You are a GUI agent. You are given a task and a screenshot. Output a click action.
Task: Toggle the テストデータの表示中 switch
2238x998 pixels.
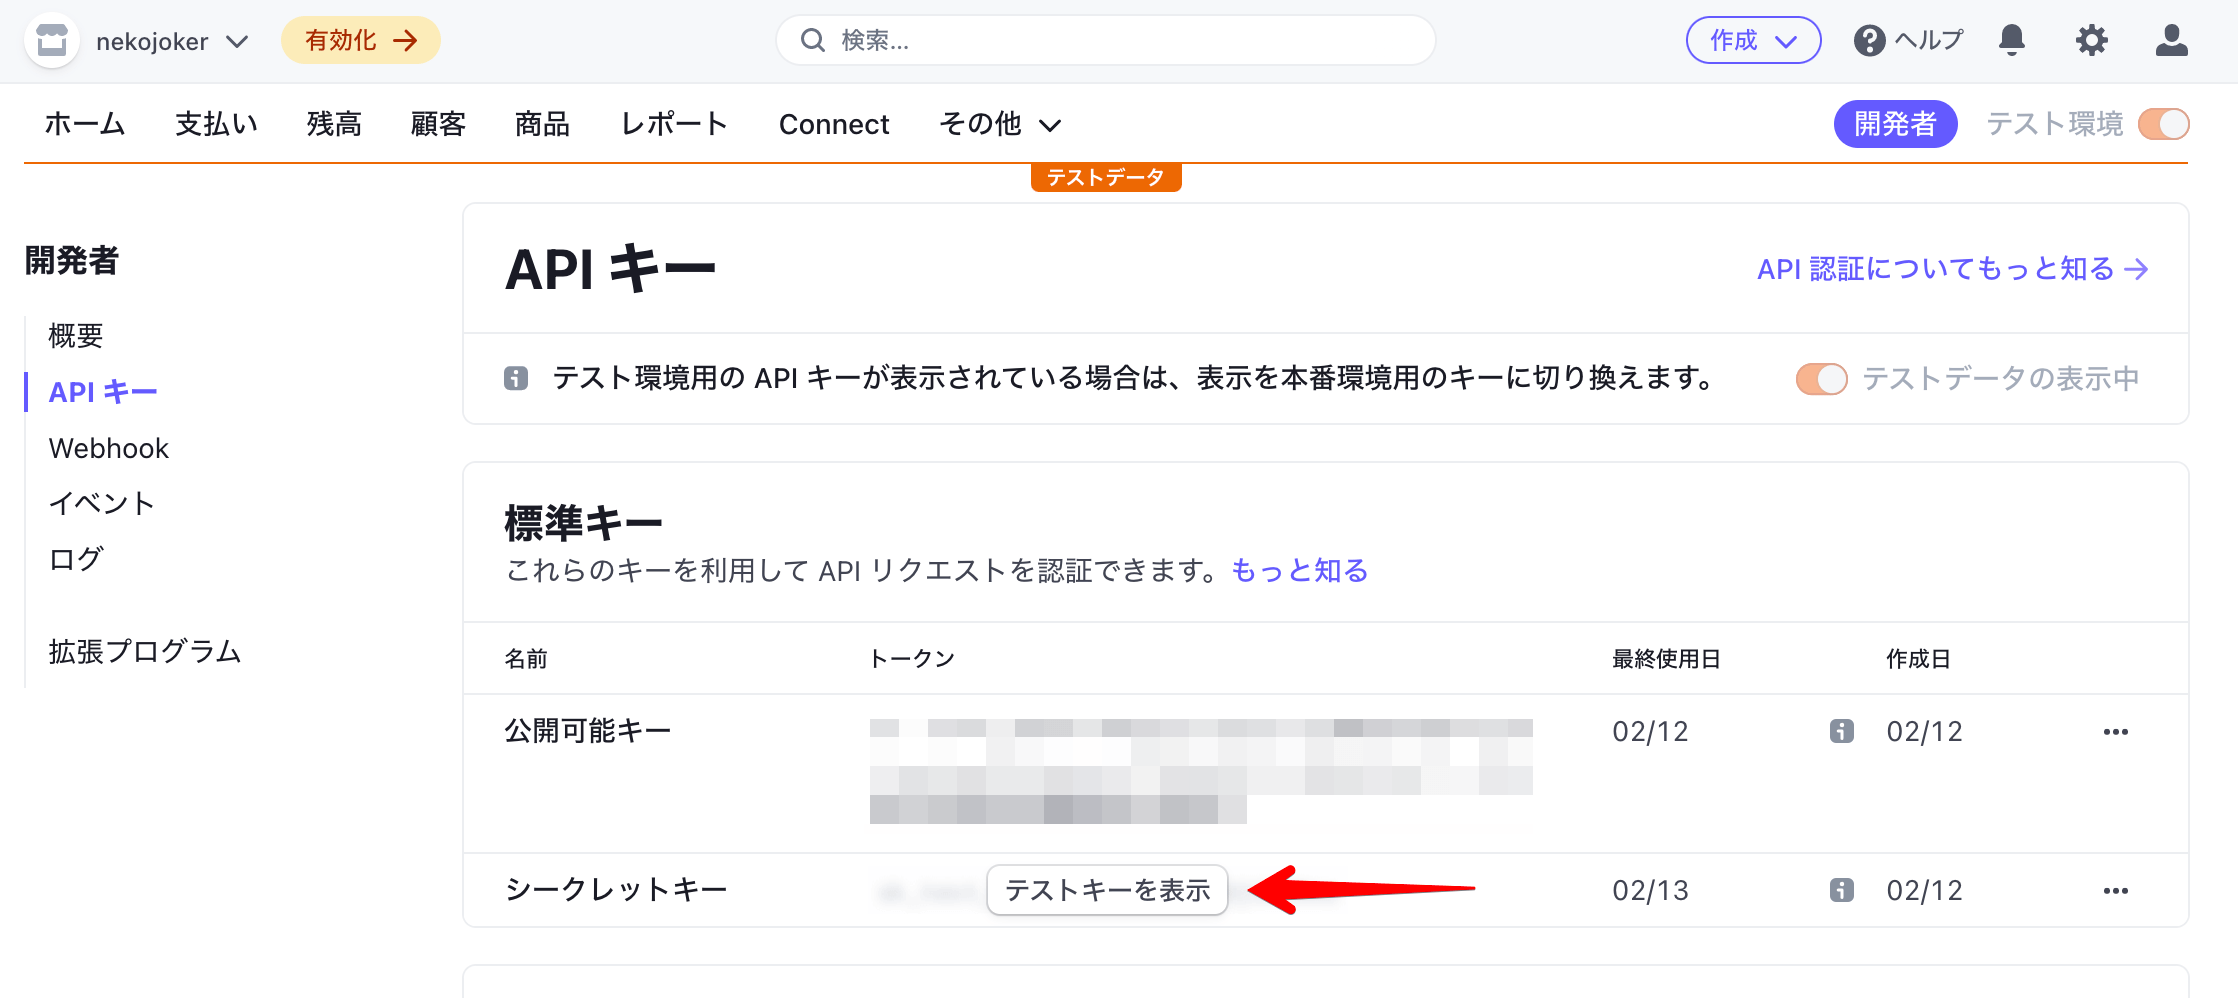(x=1821, y=379)
